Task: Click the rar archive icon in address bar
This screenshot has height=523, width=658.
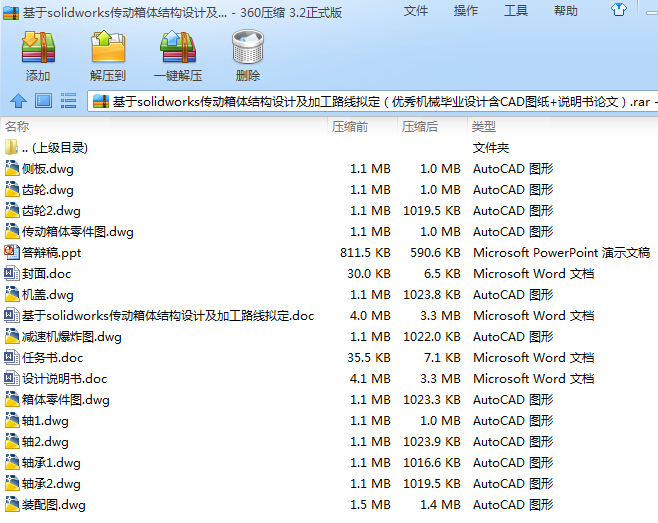Action: point(101,101)
